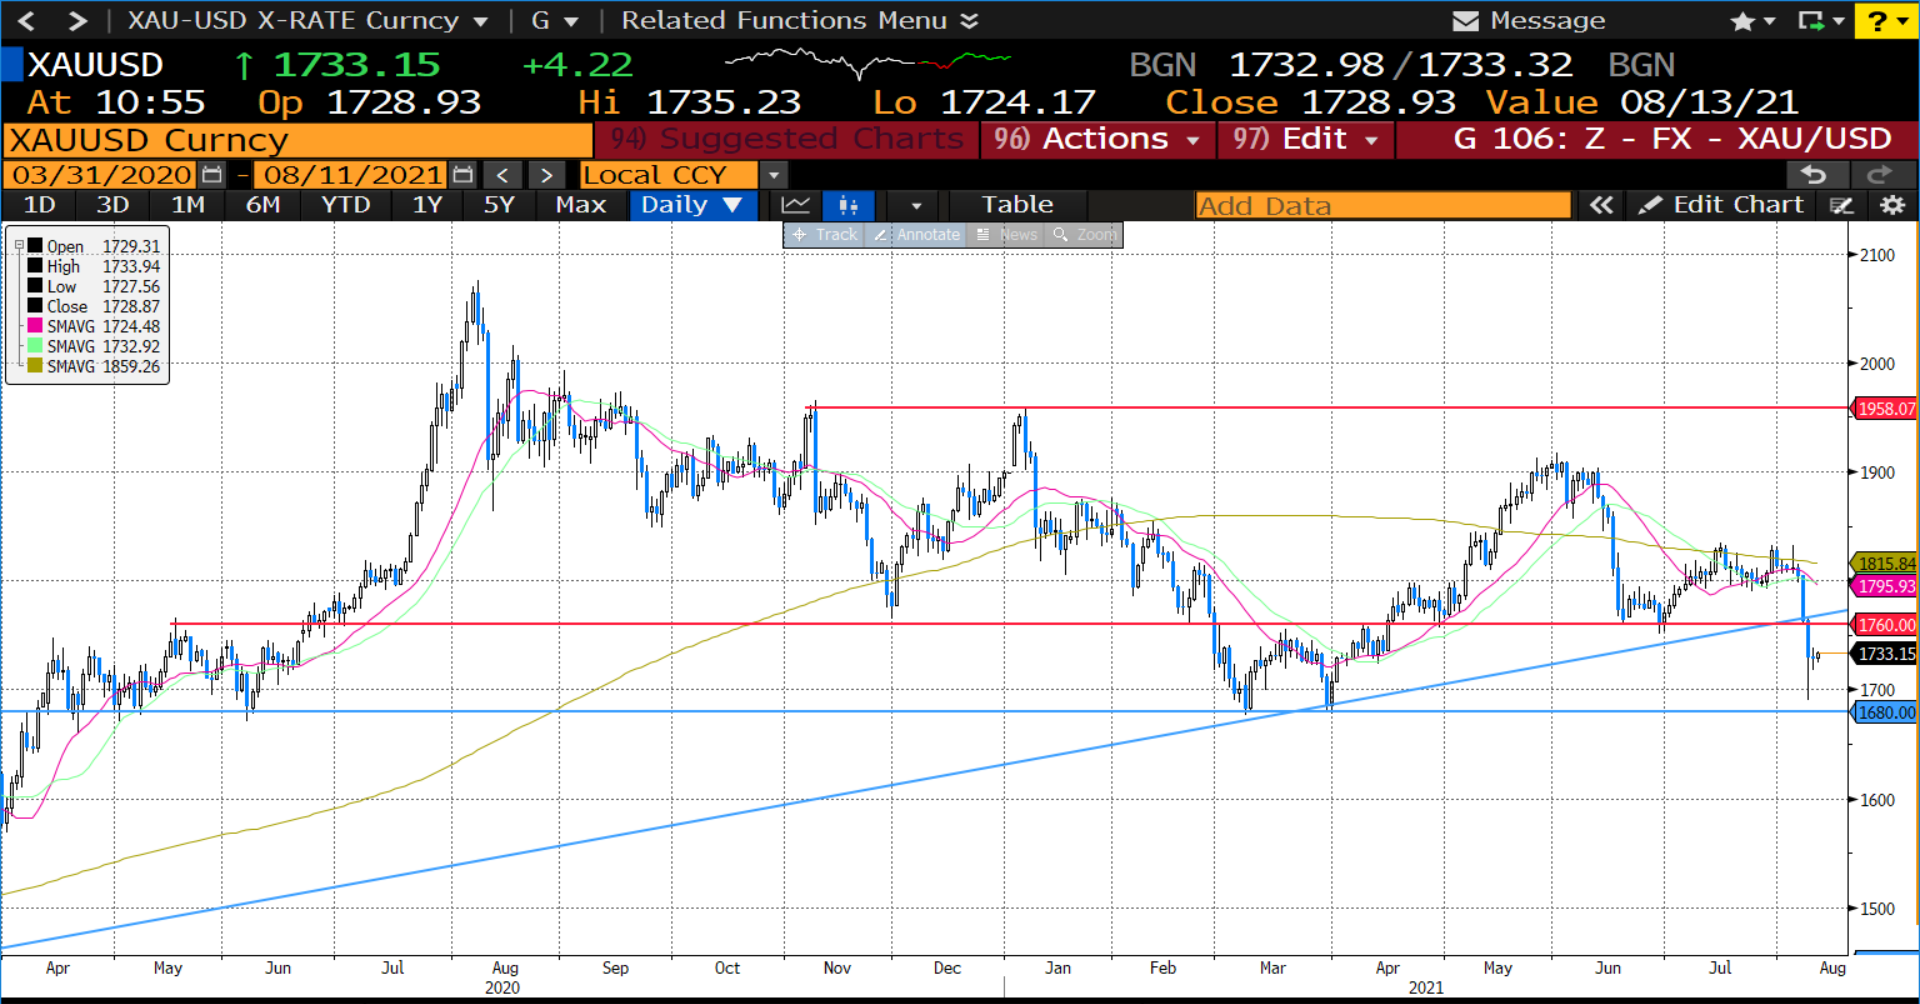Click the XAUUSD Curncy security field
1920x1004 pixels.
click(x=298, y=140)
